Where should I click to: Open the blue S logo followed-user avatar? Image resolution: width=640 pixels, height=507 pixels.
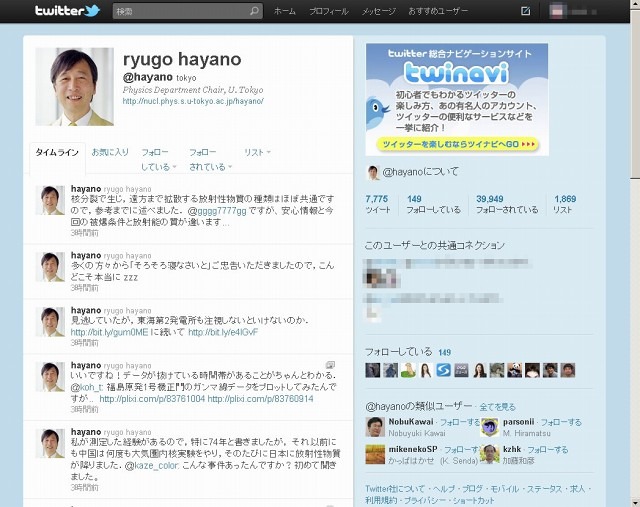(x=443, y=370)
